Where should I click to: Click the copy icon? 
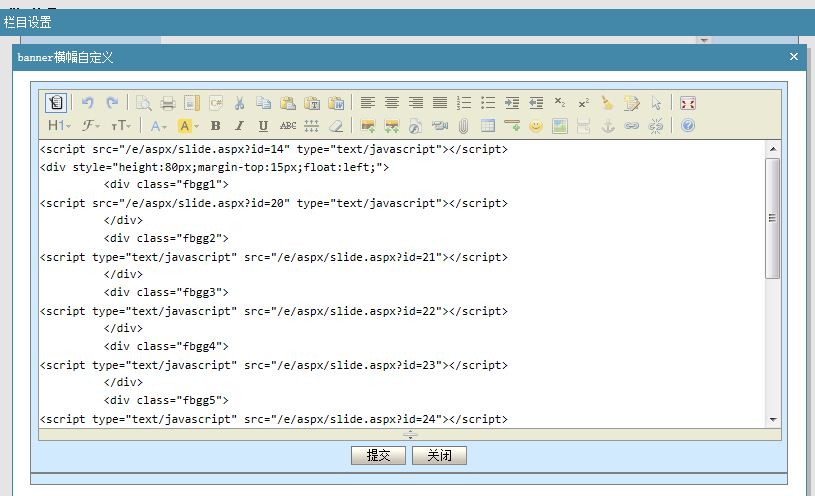click(264, 103)
